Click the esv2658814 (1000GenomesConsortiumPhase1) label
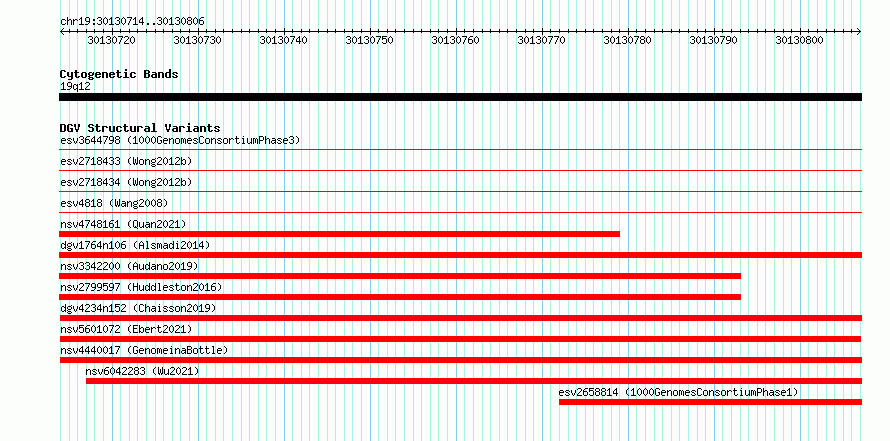 [678, 392]
